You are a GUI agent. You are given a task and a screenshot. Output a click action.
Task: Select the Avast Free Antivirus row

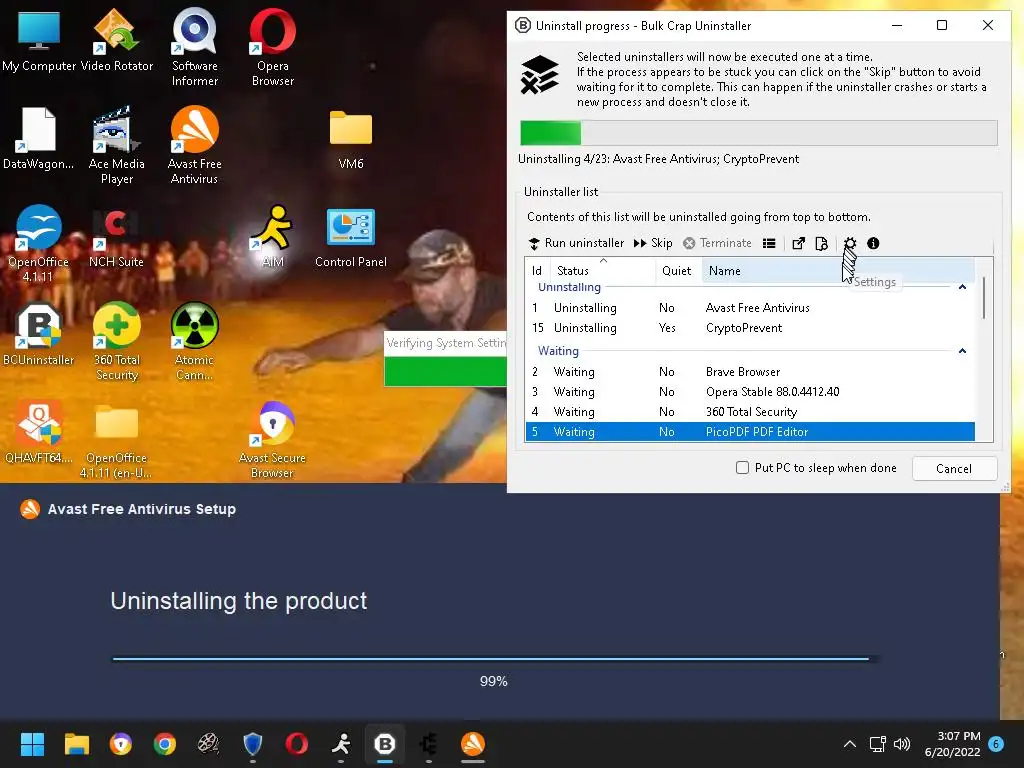tap(750, 308)
